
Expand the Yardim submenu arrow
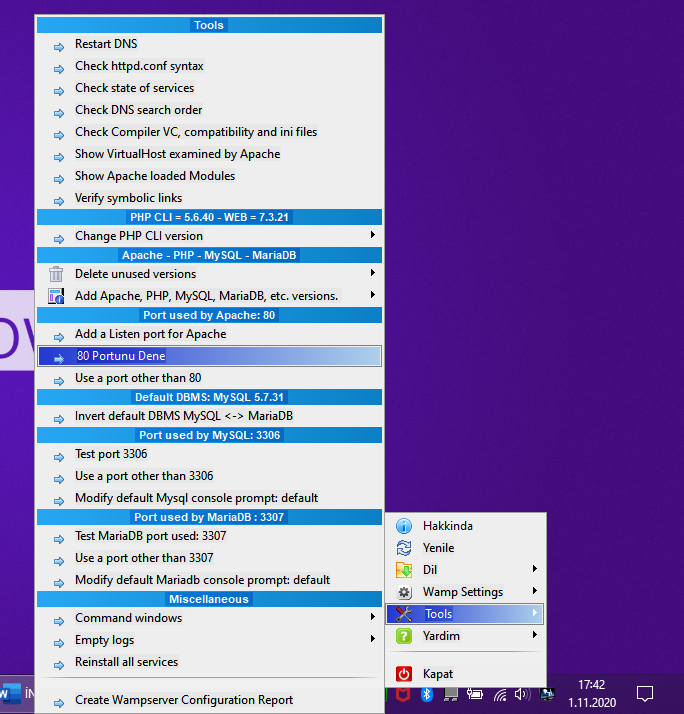(x=535, y=635)
